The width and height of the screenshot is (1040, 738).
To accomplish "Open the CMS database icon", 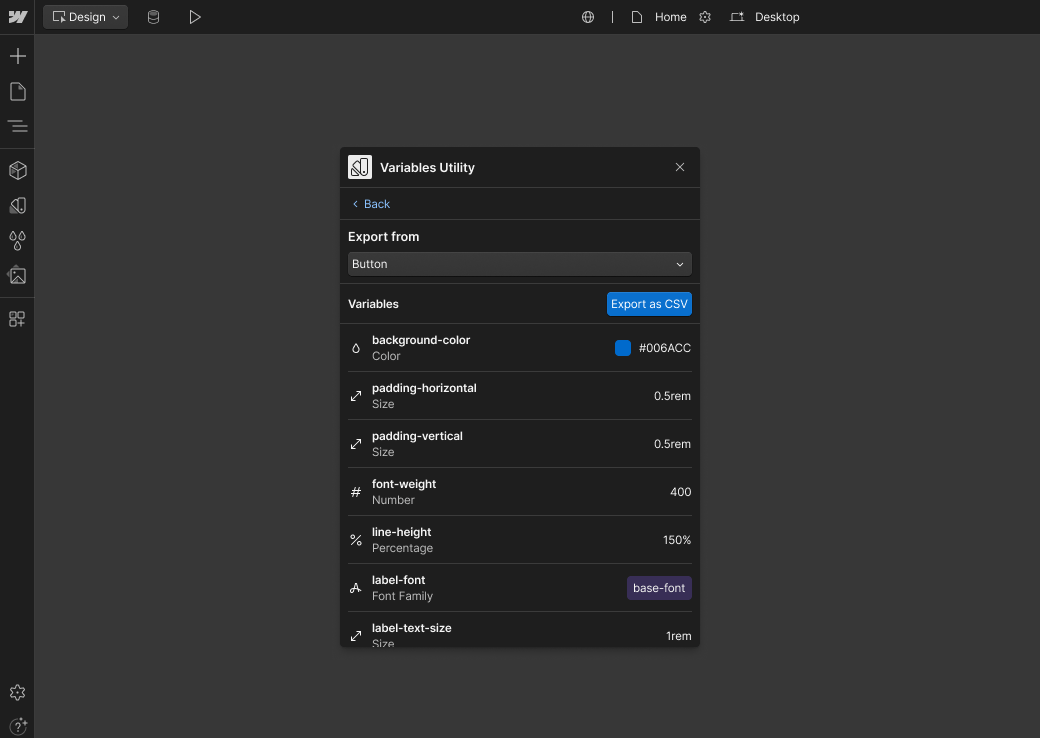I will pyautogui.click(x=153, y=17).
